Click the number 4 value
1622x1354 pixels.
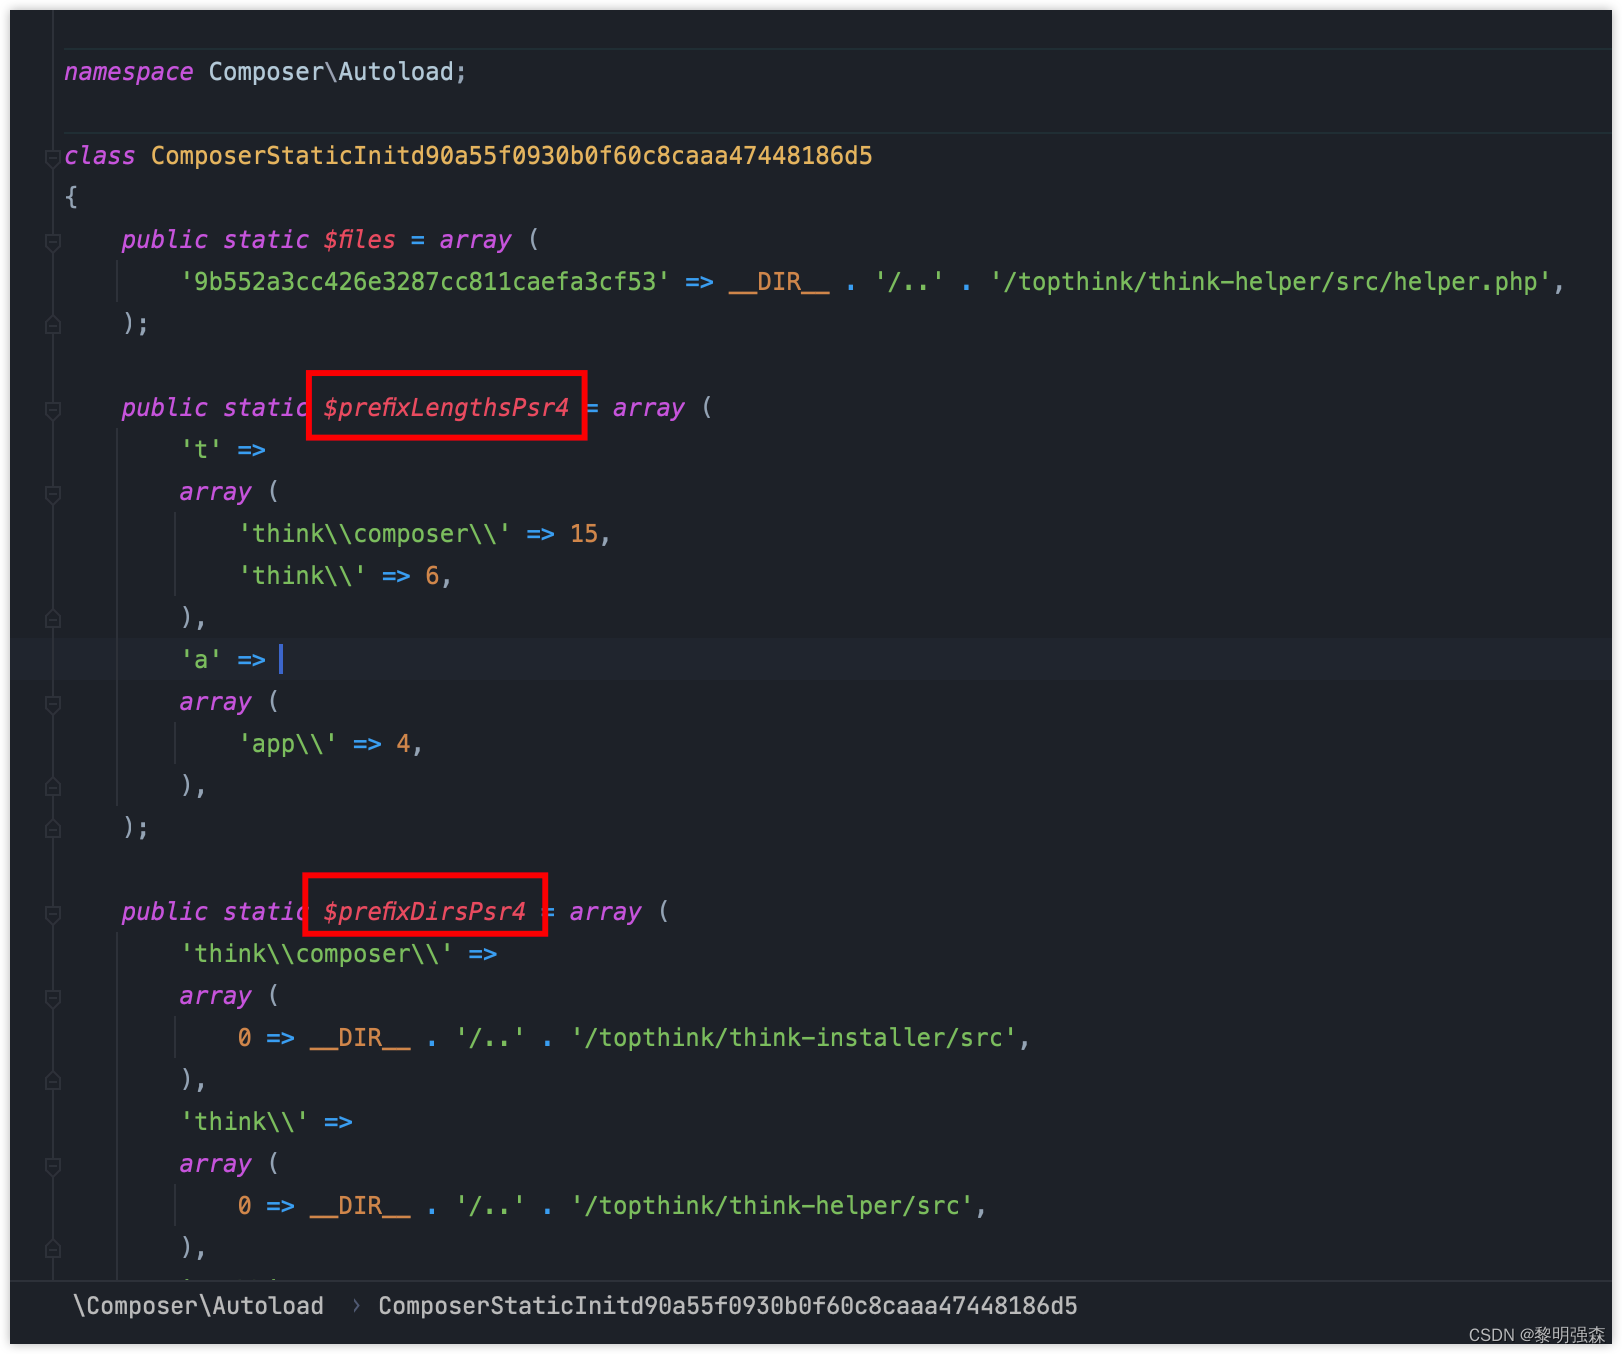click(403, 744)
